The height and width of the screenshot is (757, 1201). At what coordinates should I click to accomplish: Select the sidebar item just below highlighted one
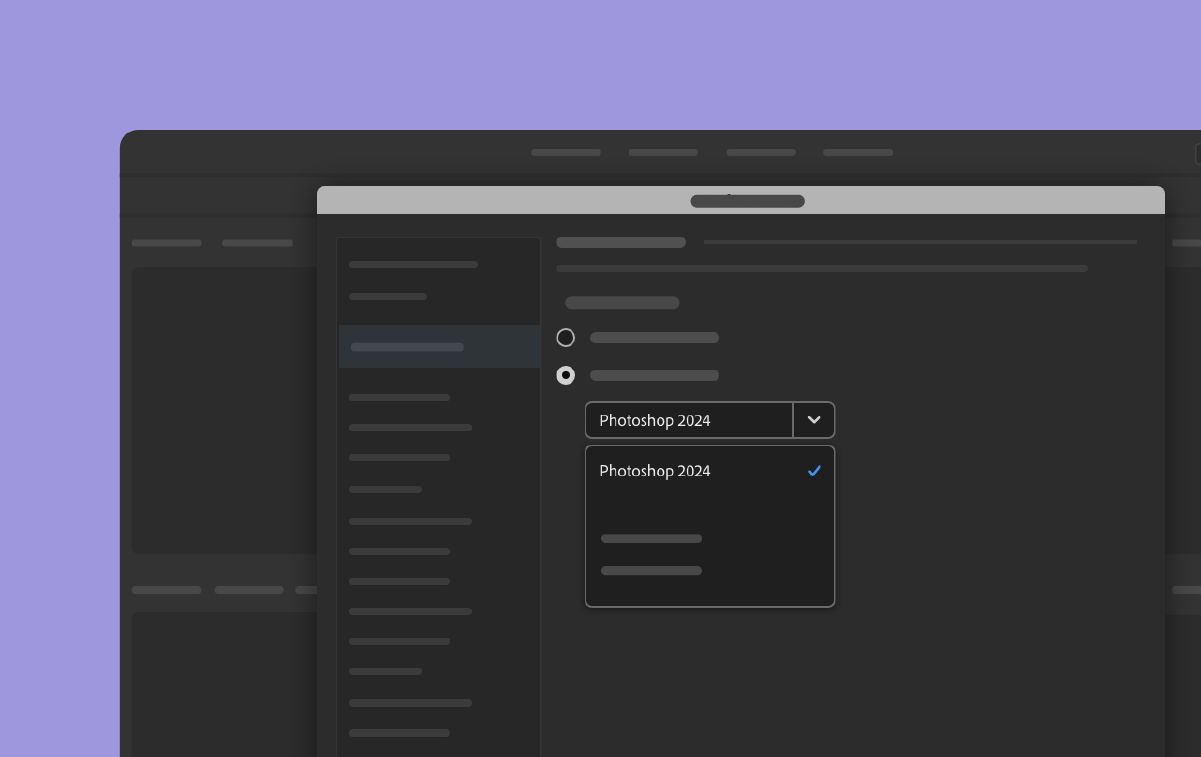399,398
